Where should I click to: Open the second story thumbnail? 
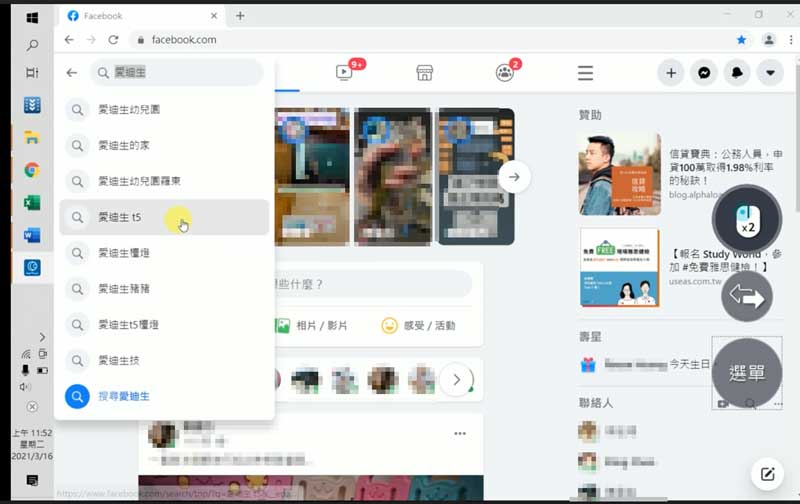coord(393,177)
